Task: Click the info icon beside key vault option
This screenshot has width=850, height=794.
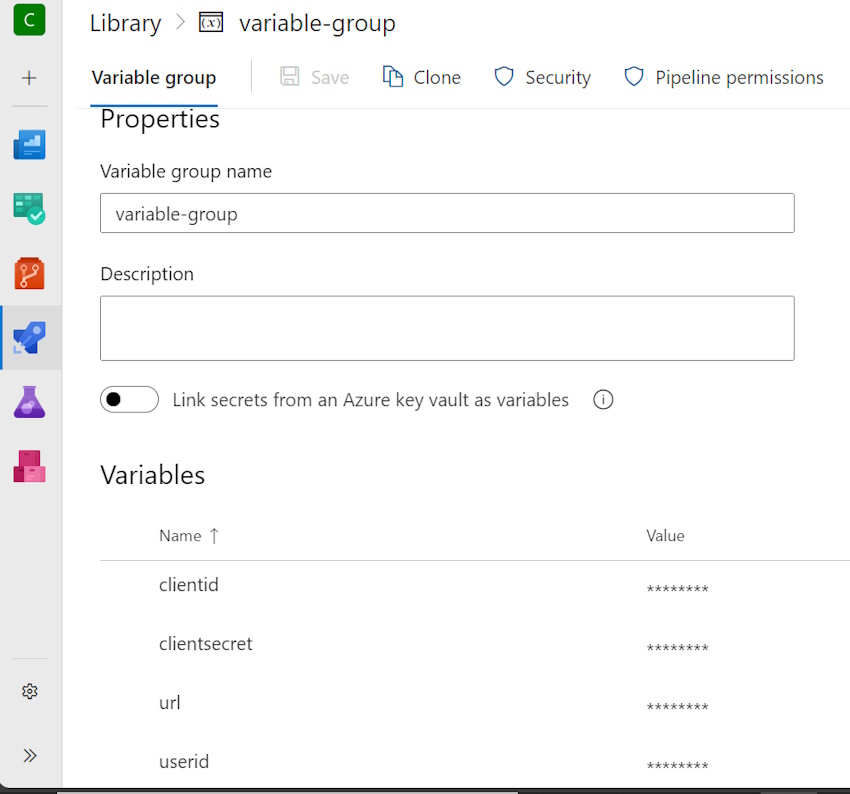Action: point(603,400)
